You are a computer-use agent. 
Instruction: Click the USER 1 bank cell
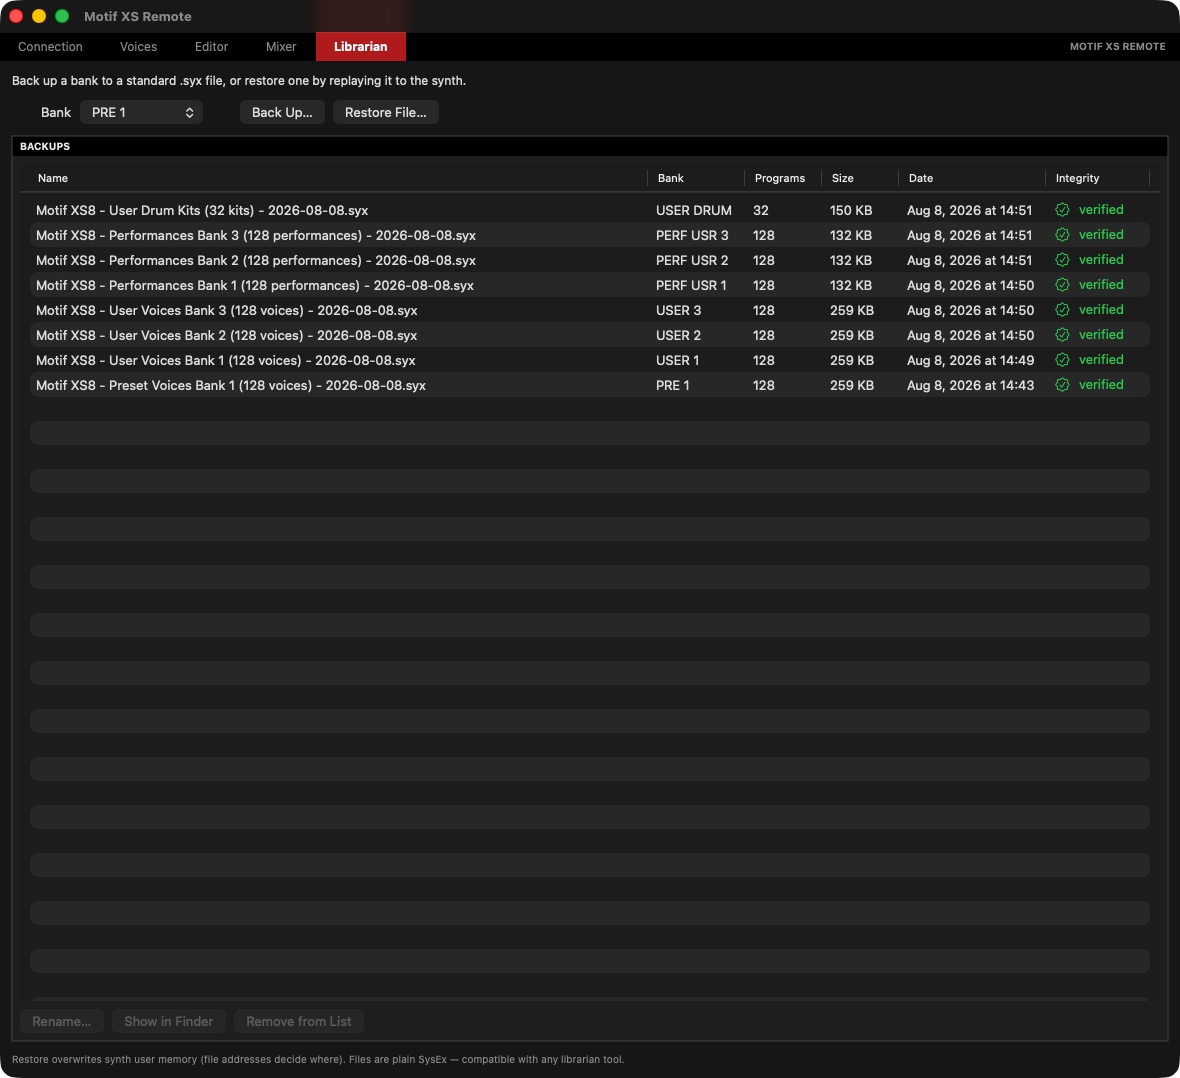(677, 360)
